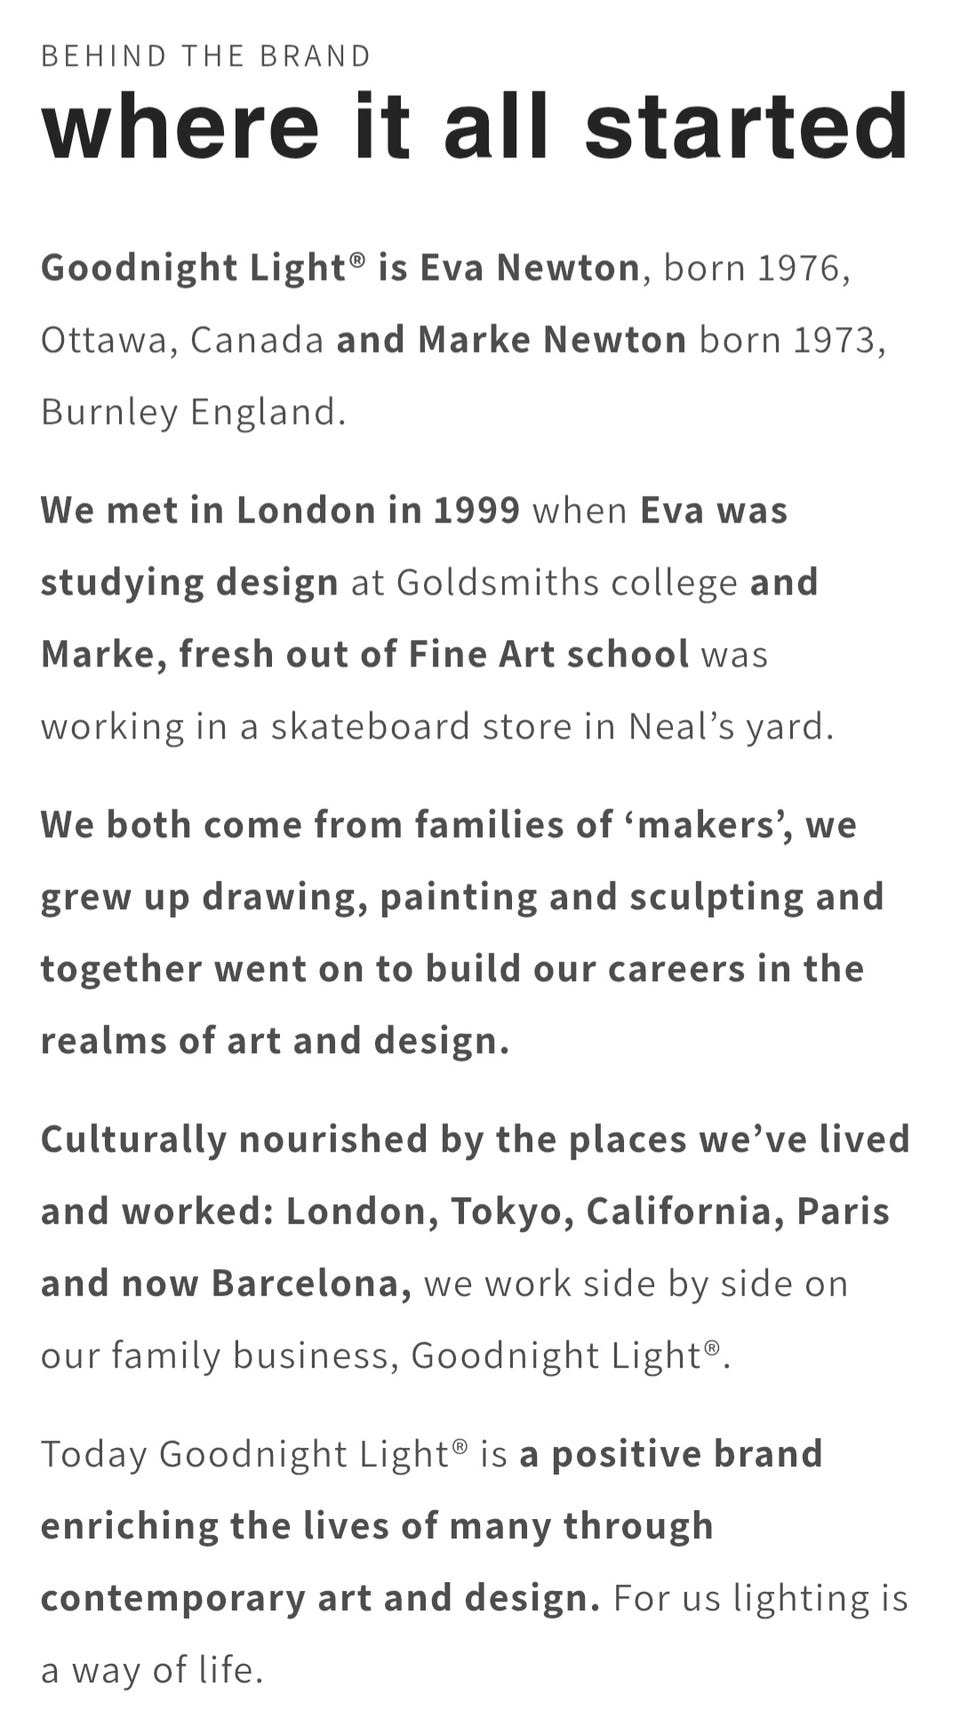
Task: Click 'Today Goodnight Light®' in the last paragraph
Action: click(254, 1454)
